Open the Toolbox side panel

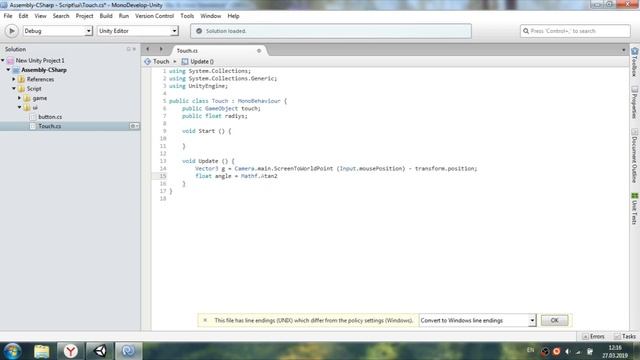pos(634,62)
